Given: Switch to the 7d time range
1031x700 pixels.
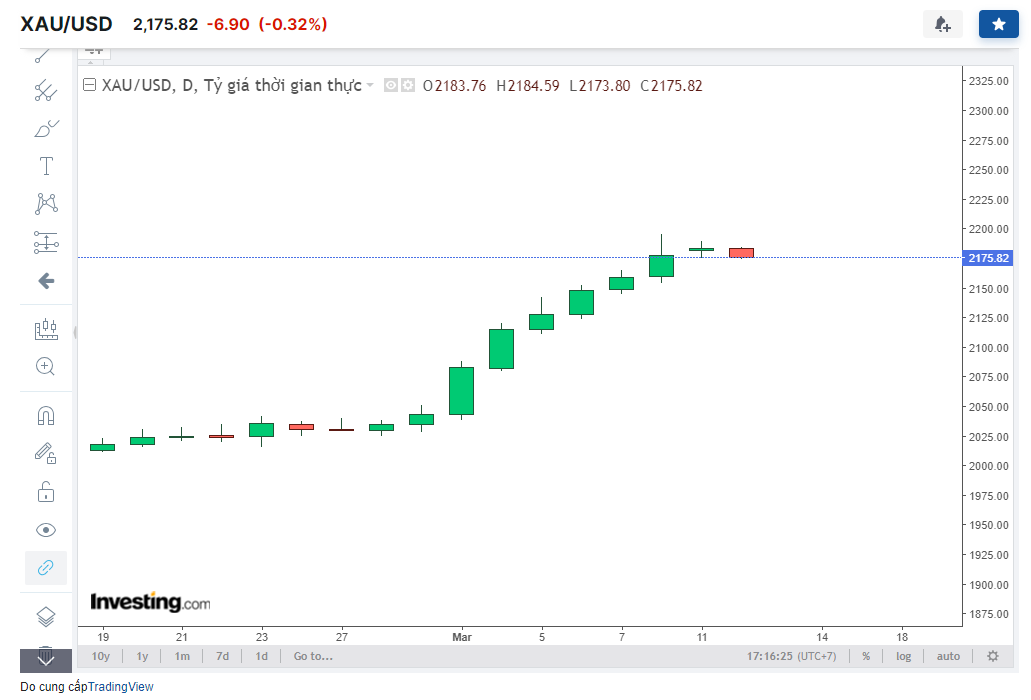Looking at the screenshot, I should (222, 656).
